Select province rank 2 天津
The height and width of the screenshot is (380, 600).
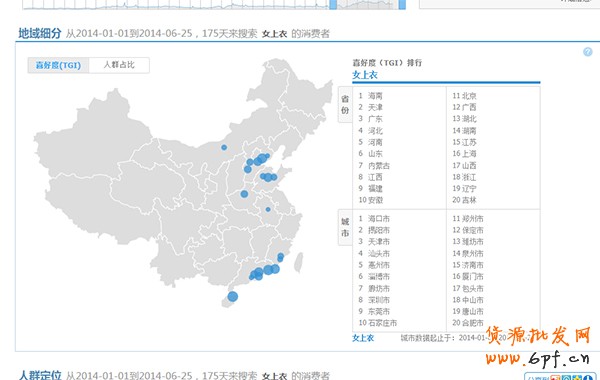370,107
